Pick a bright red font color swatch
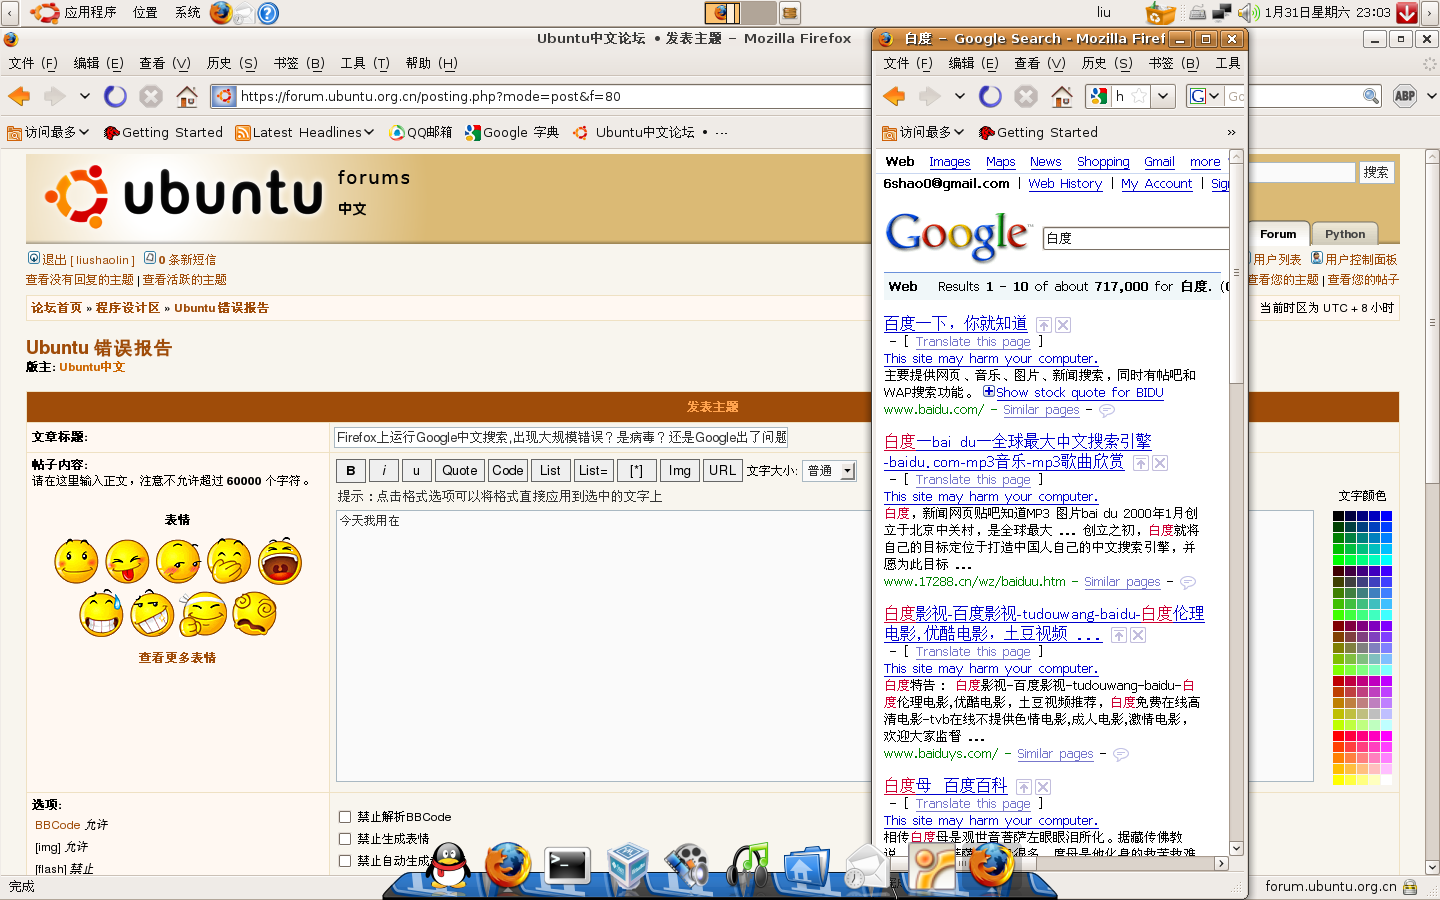Screen dimensions: 1440x900 pos(1338,736)
